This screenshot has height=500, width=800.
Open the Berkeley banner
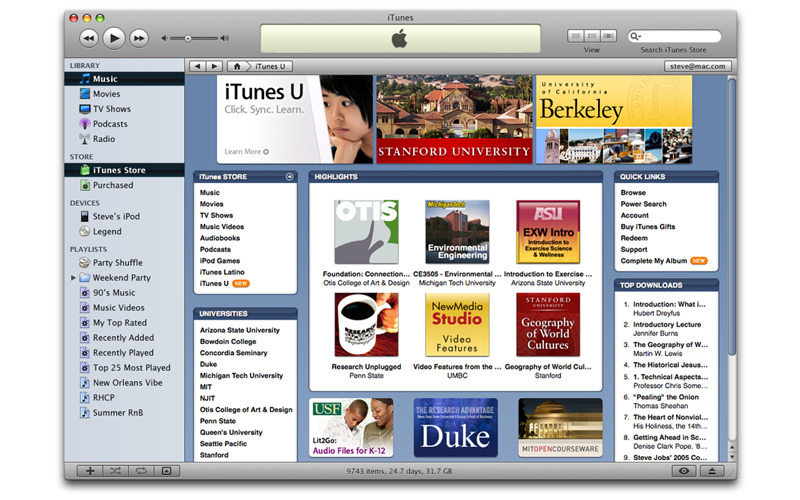coord(614,119)
